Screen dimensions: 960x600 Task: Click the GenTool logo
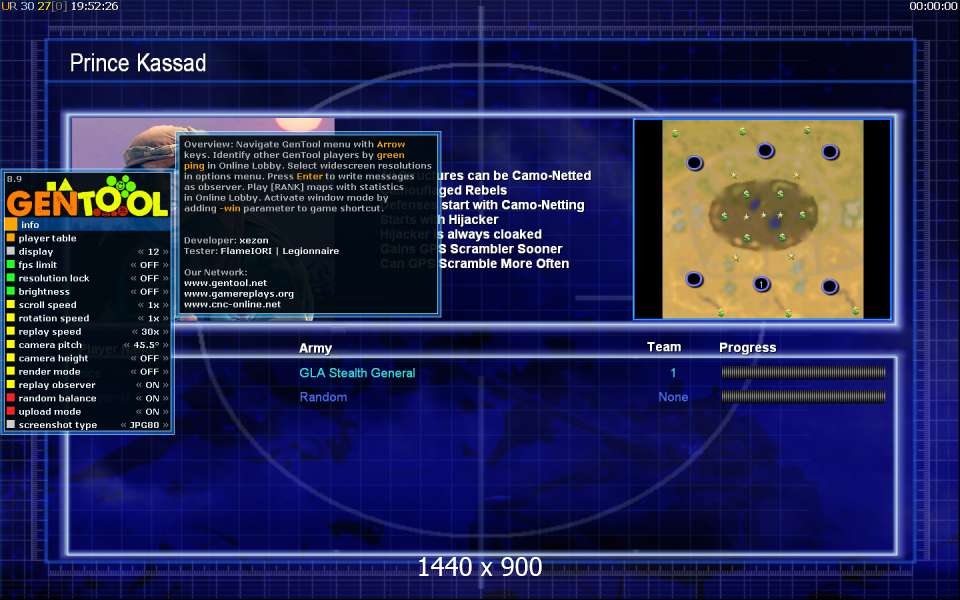tap(87, 196)
